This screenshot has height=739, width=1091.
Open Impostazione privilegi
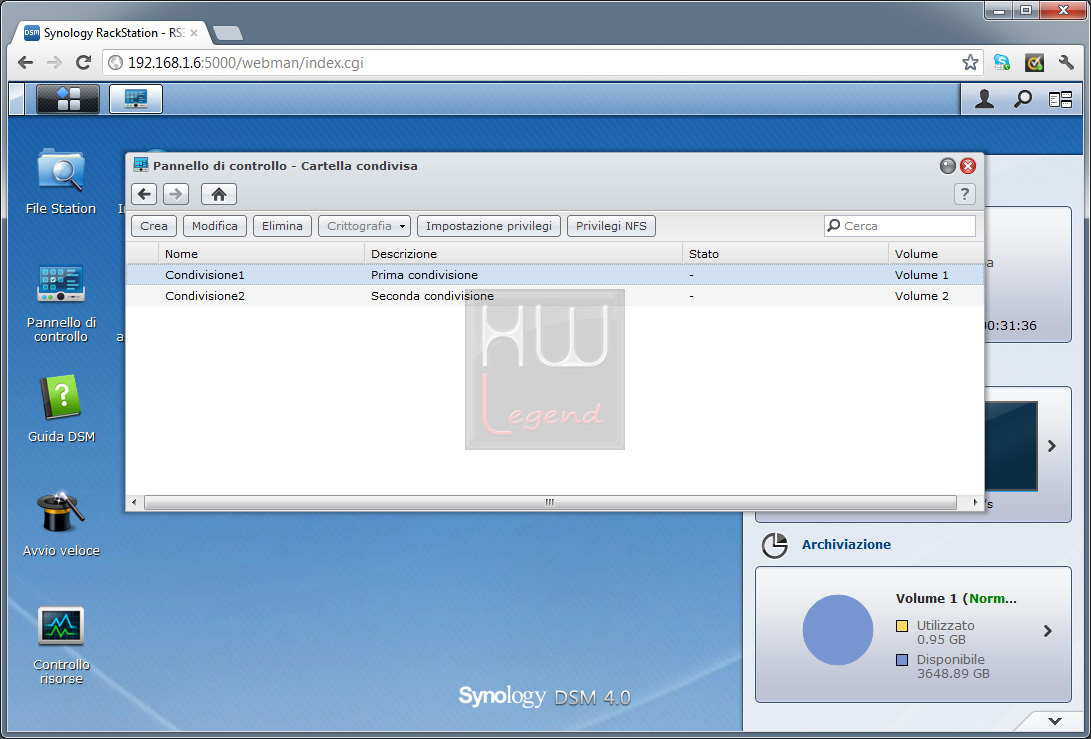tap(488, 226)
